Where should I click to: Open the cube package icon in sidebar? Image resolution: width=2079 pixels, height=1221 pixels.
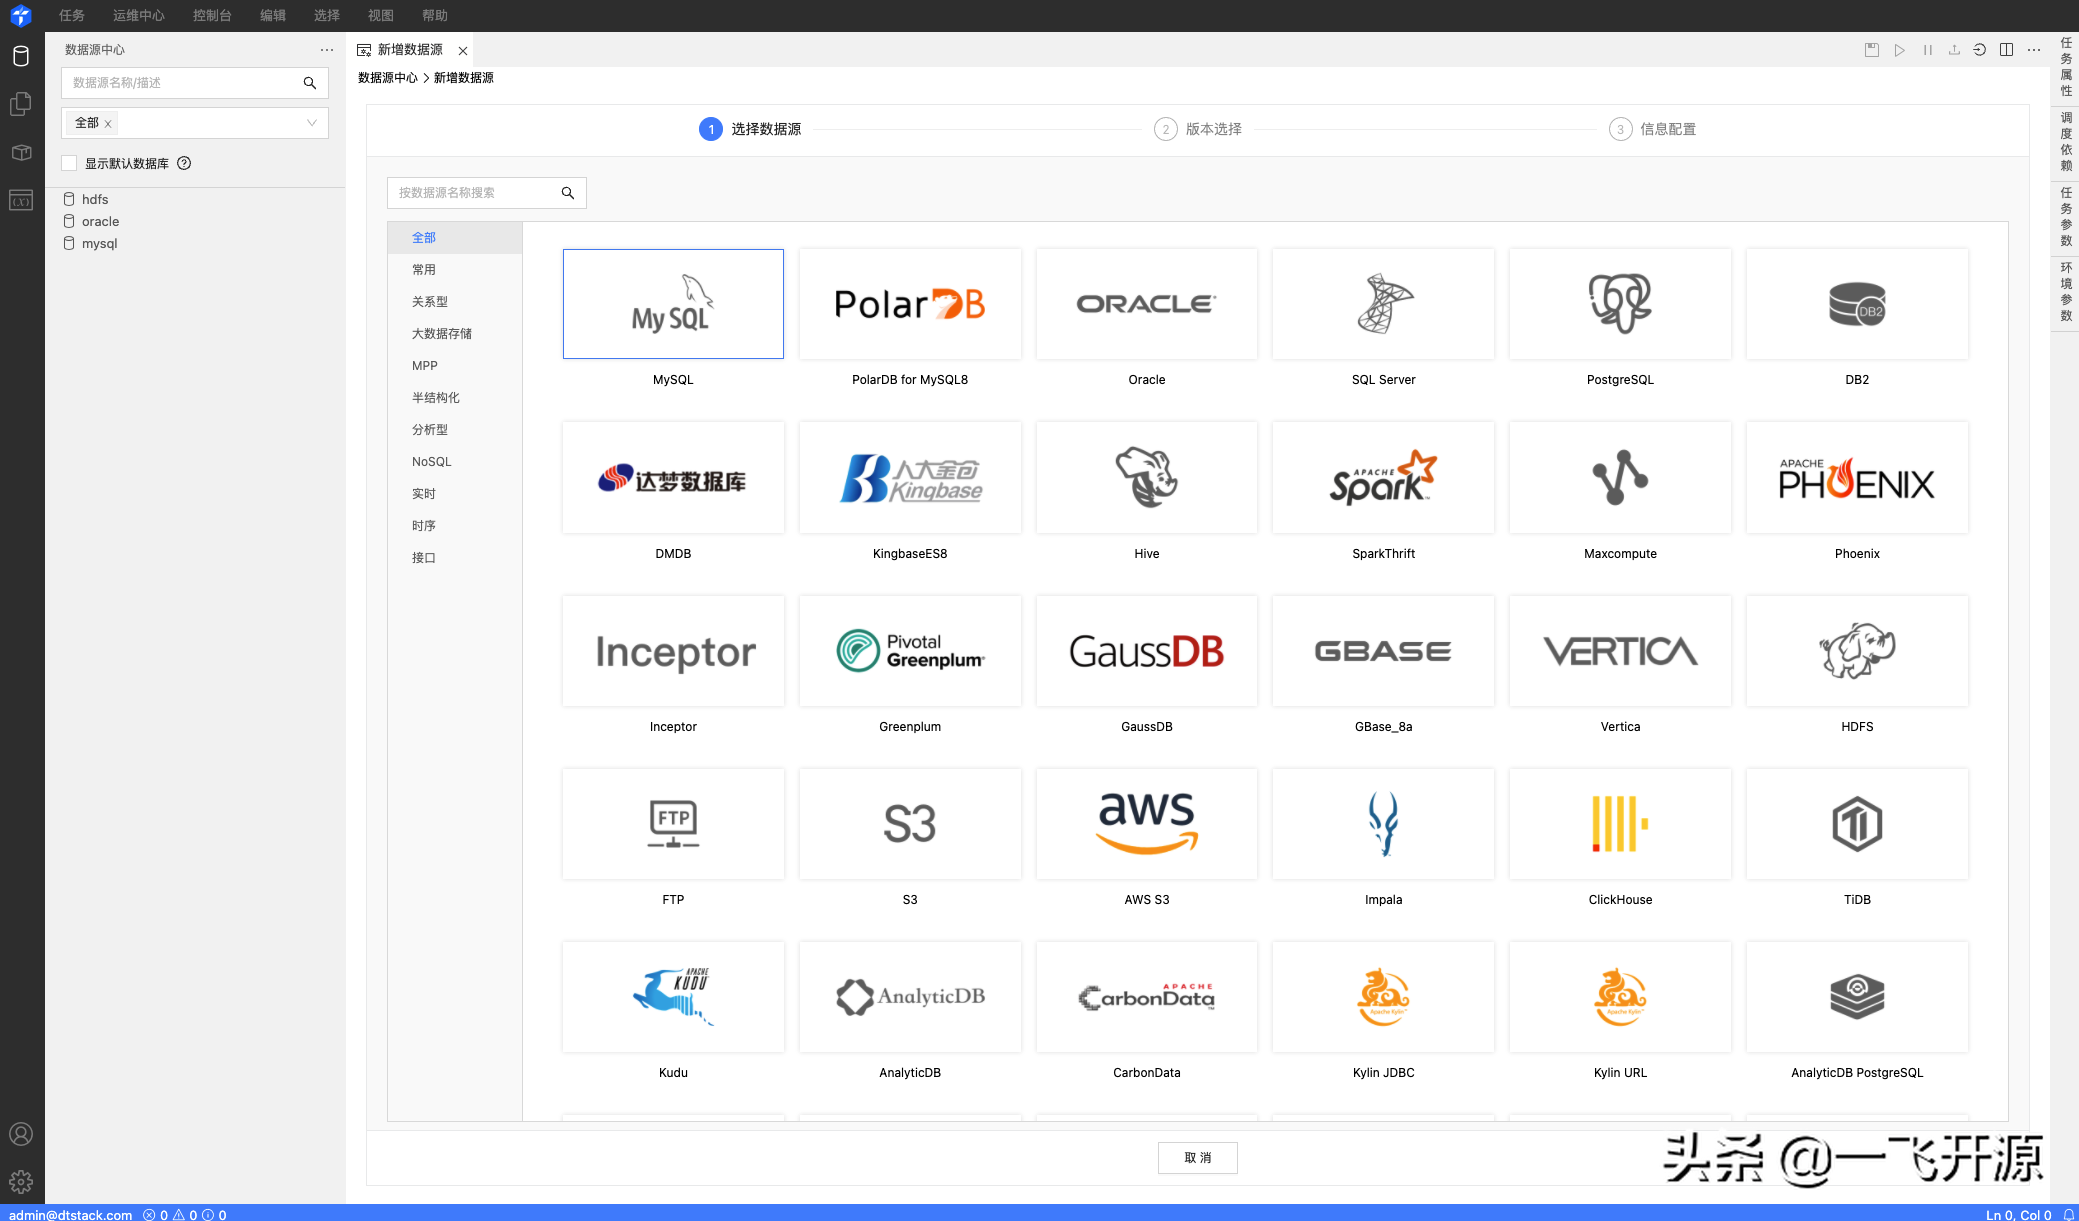coord(21,153)
